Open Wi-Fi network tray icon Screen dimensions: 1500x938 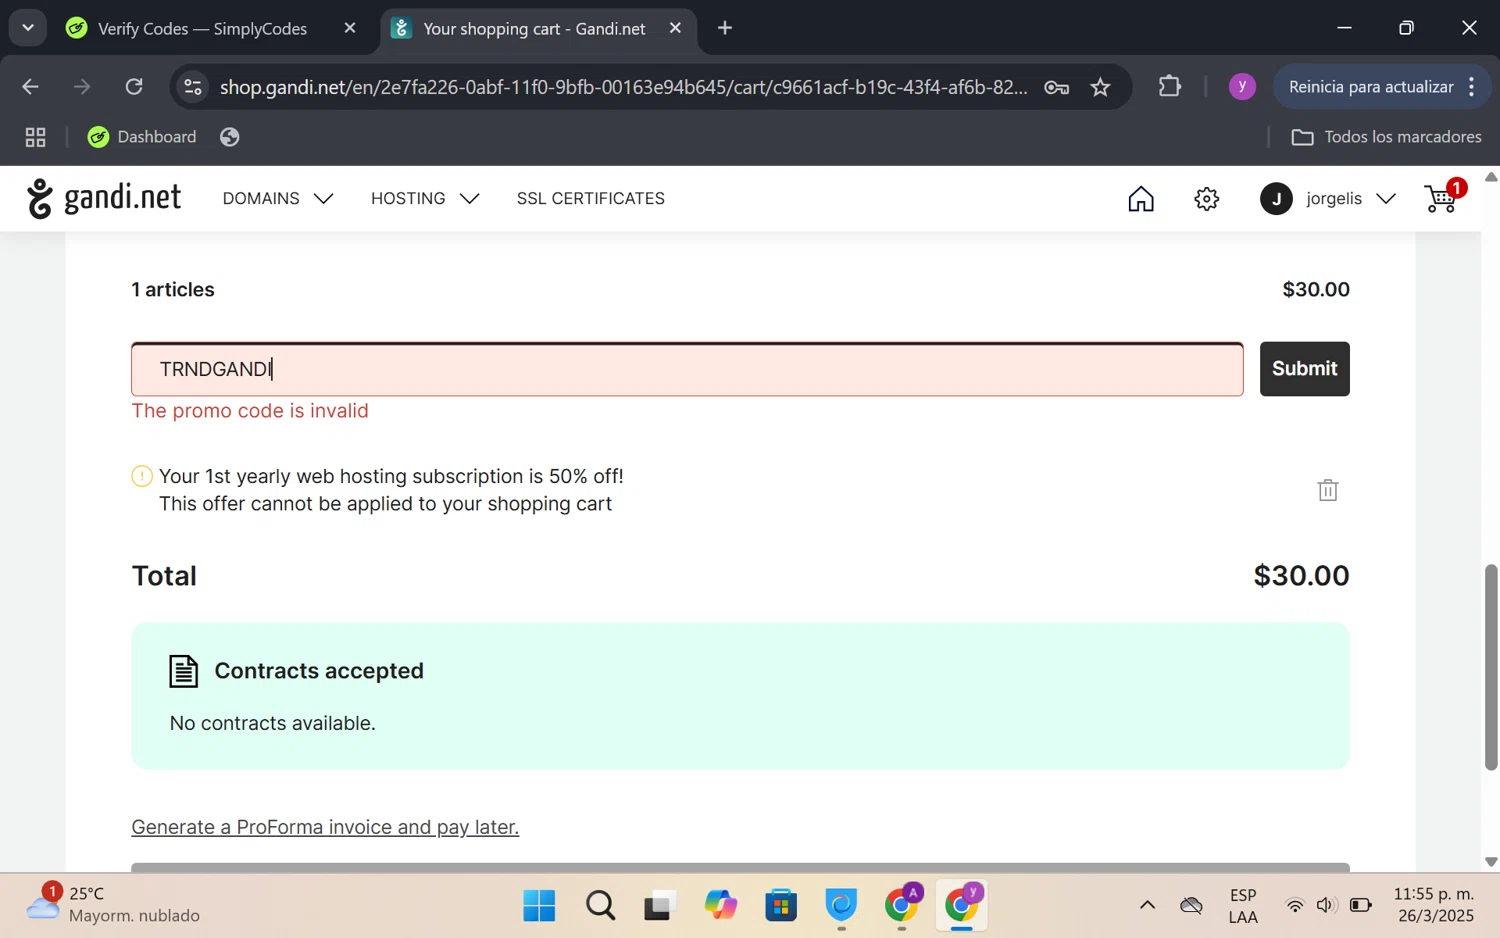(x=1295, y=906)
